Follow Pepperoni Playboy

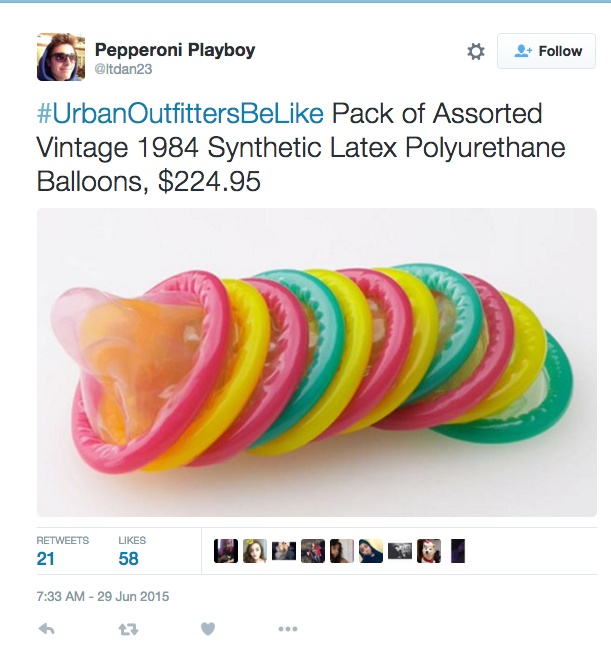pyautogui.click(x=546, y=51)
